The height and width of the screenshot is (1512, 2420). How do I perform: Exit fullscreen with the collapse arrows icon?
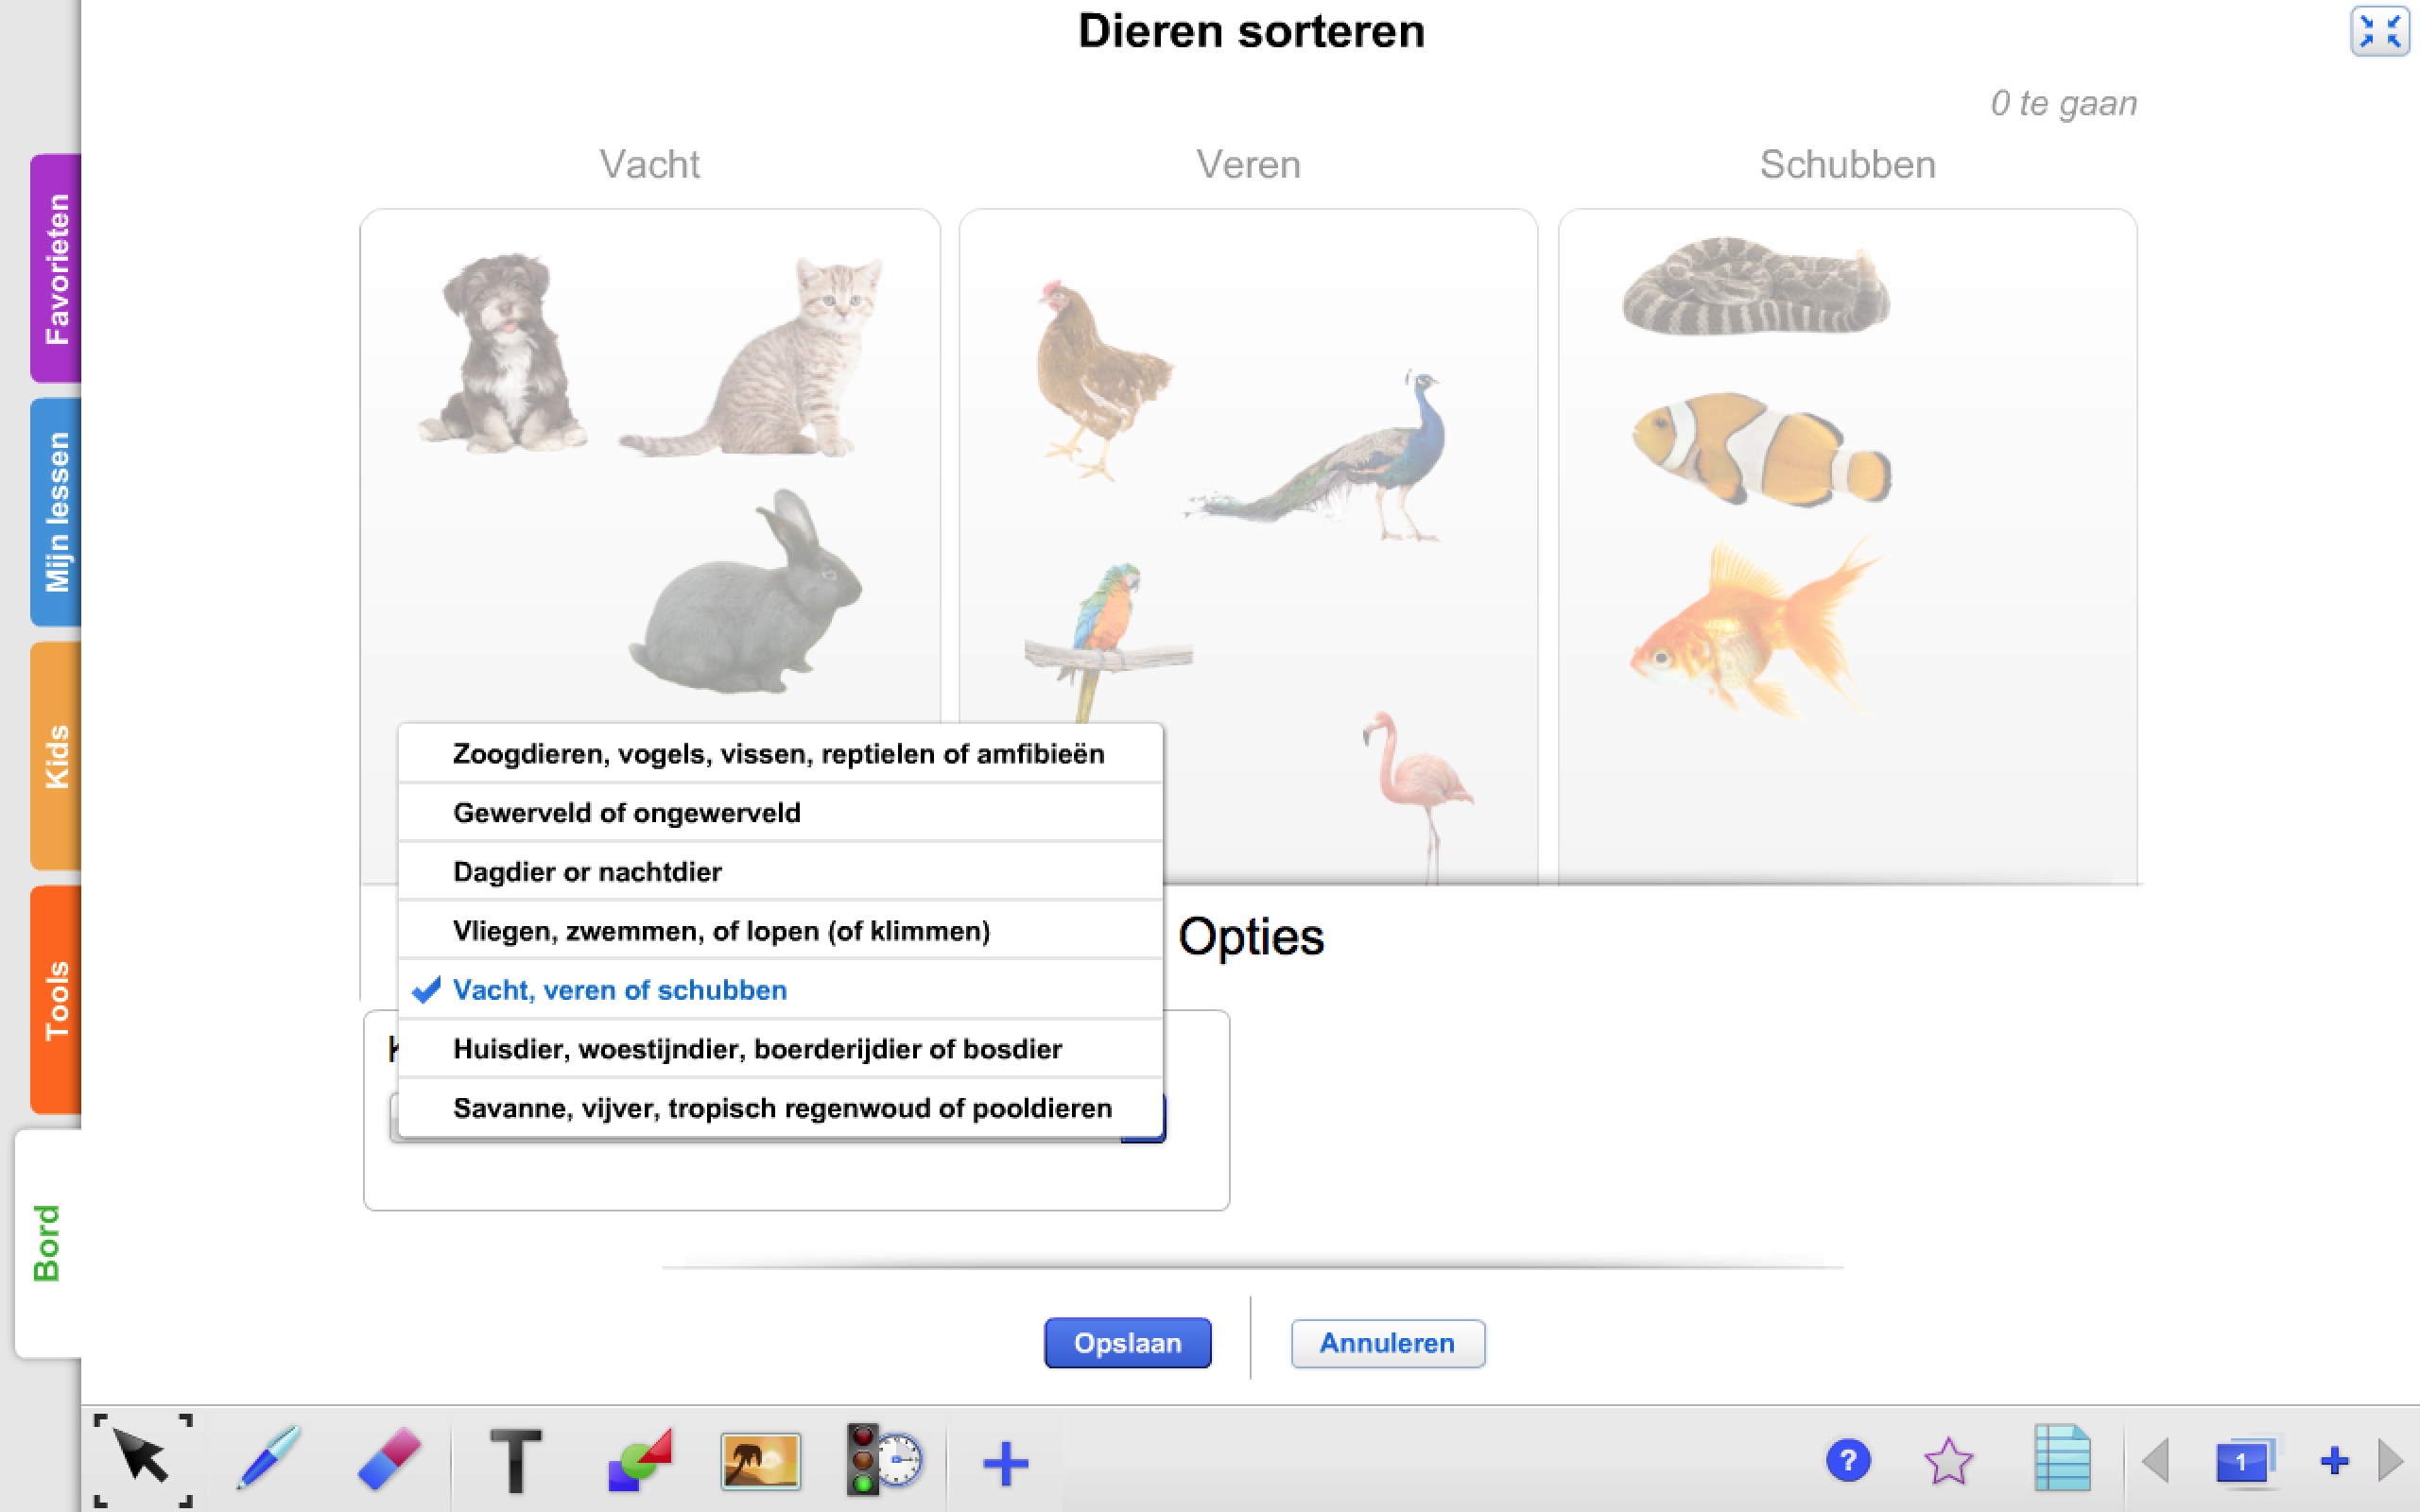[2379, 32]
